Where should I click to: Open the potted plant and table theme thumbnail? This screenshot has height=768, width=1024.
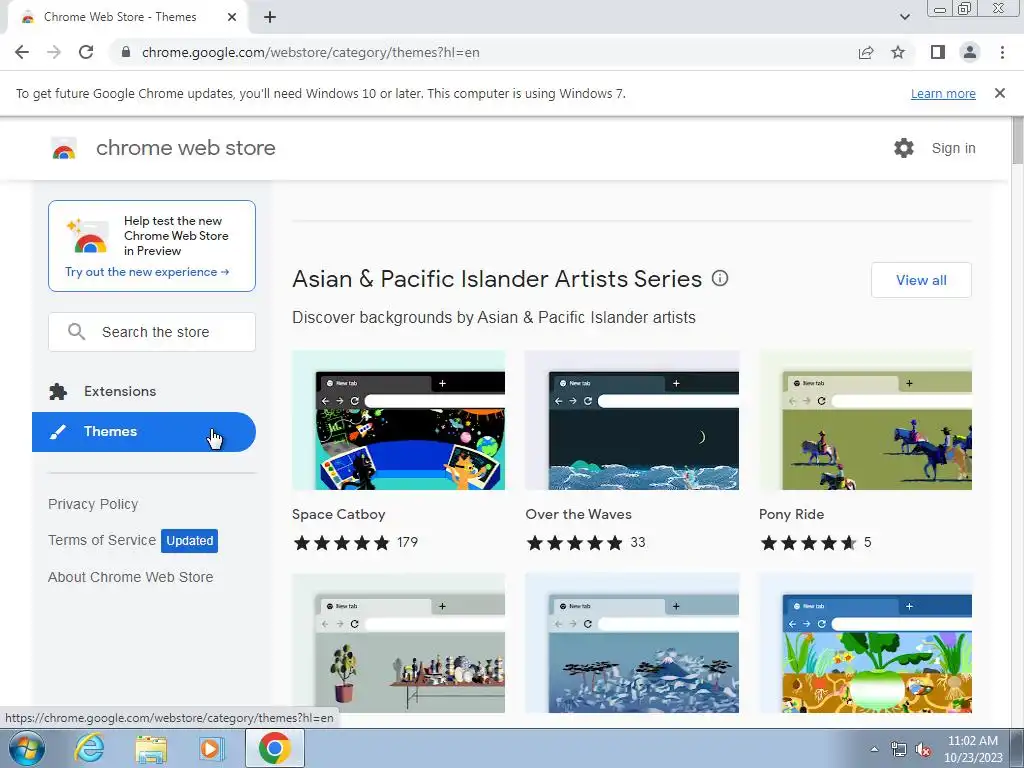pos(398,643)
